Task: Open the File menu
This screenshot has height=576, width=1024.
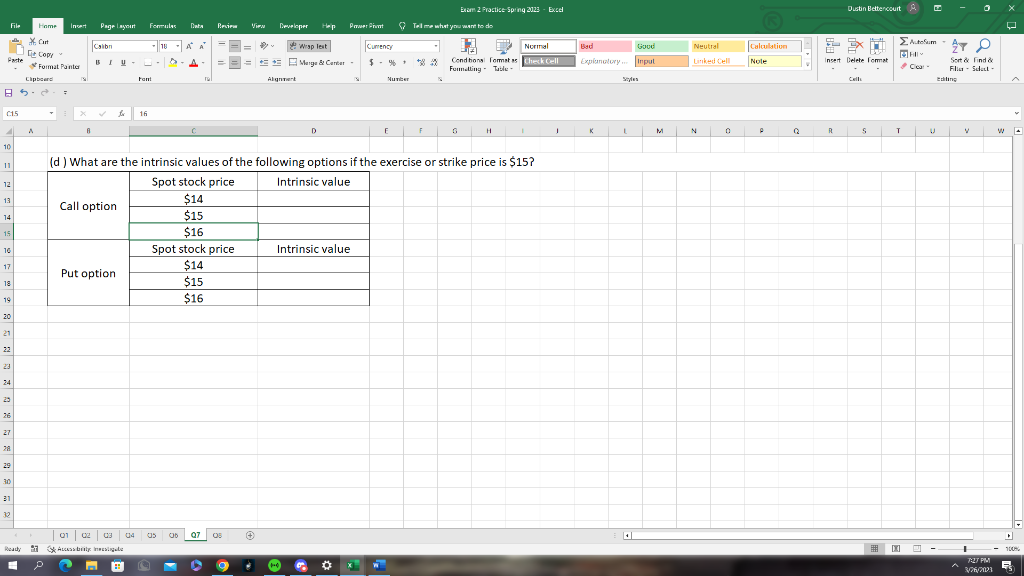Action: click(15, 26)
